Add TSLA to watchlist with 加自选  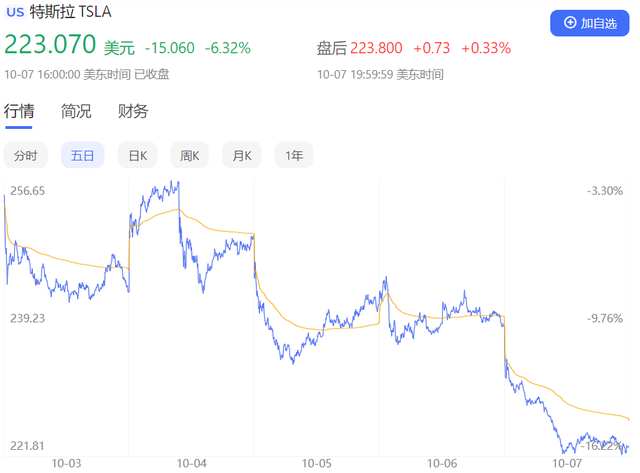[589, 23]
